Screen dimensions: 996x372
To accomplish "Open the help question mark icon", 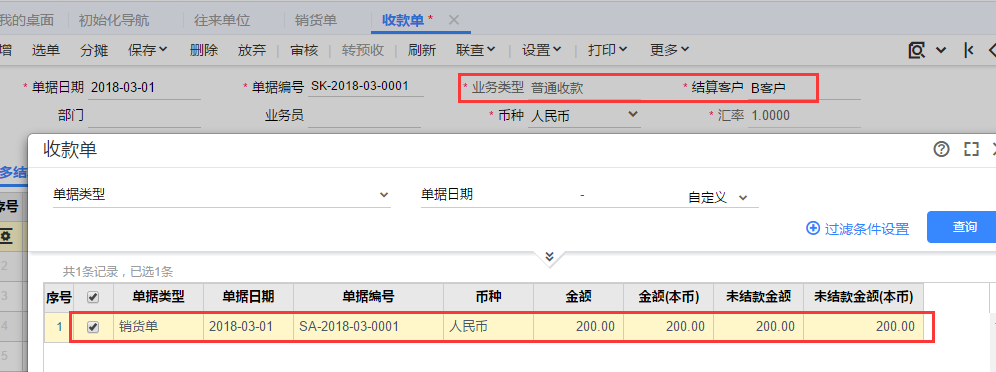I will (941, 149).
